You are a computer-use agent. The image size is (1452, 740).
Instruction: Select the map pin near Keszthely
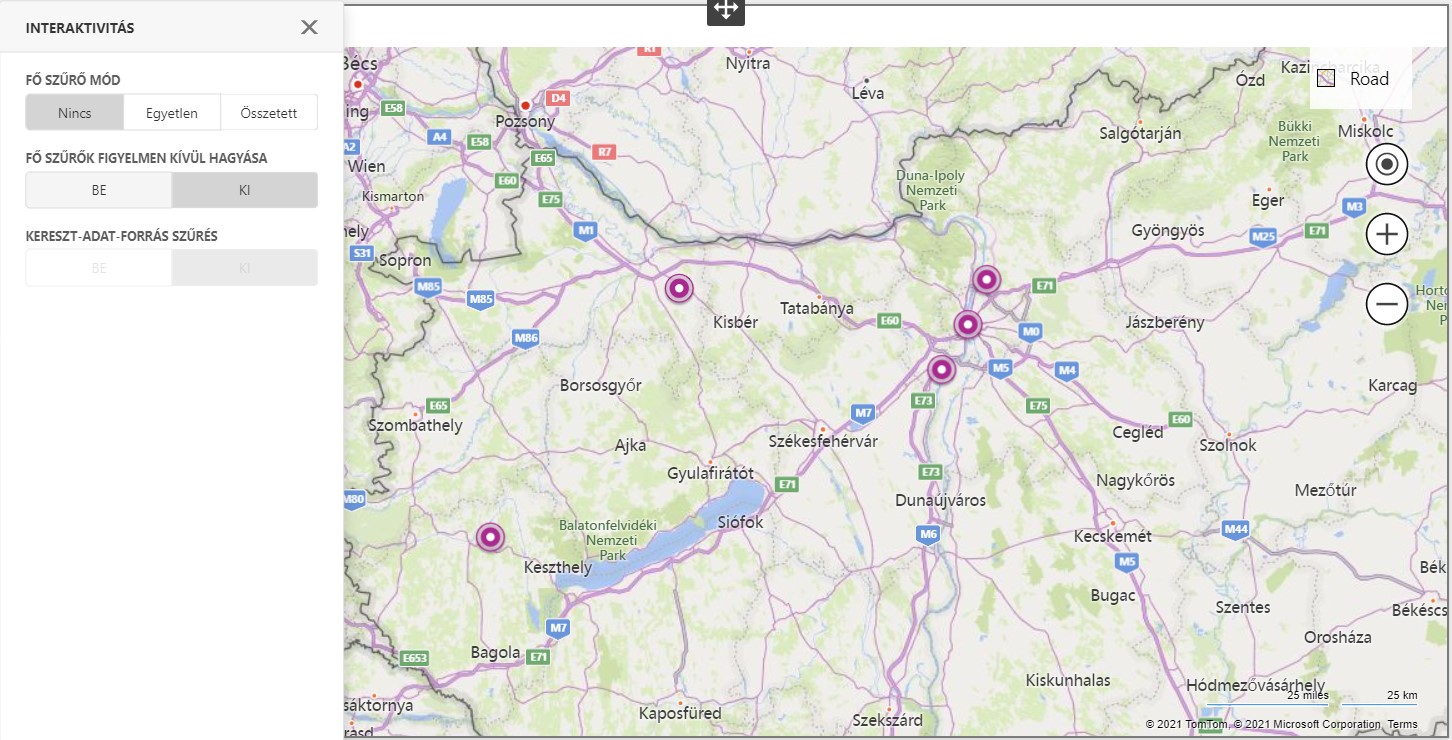pos(490,537)
